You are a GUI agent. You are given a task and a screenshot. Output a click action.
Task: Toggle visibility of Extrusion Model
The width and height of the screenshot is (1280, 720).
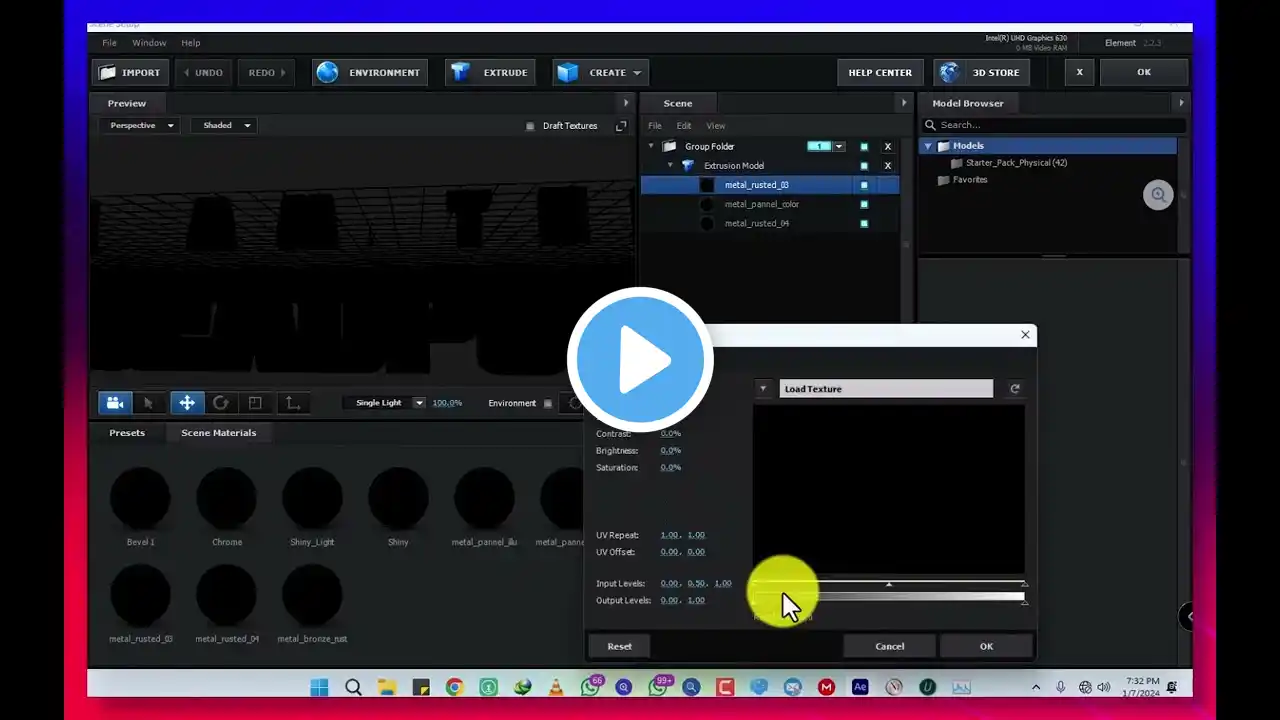[864, 166]
